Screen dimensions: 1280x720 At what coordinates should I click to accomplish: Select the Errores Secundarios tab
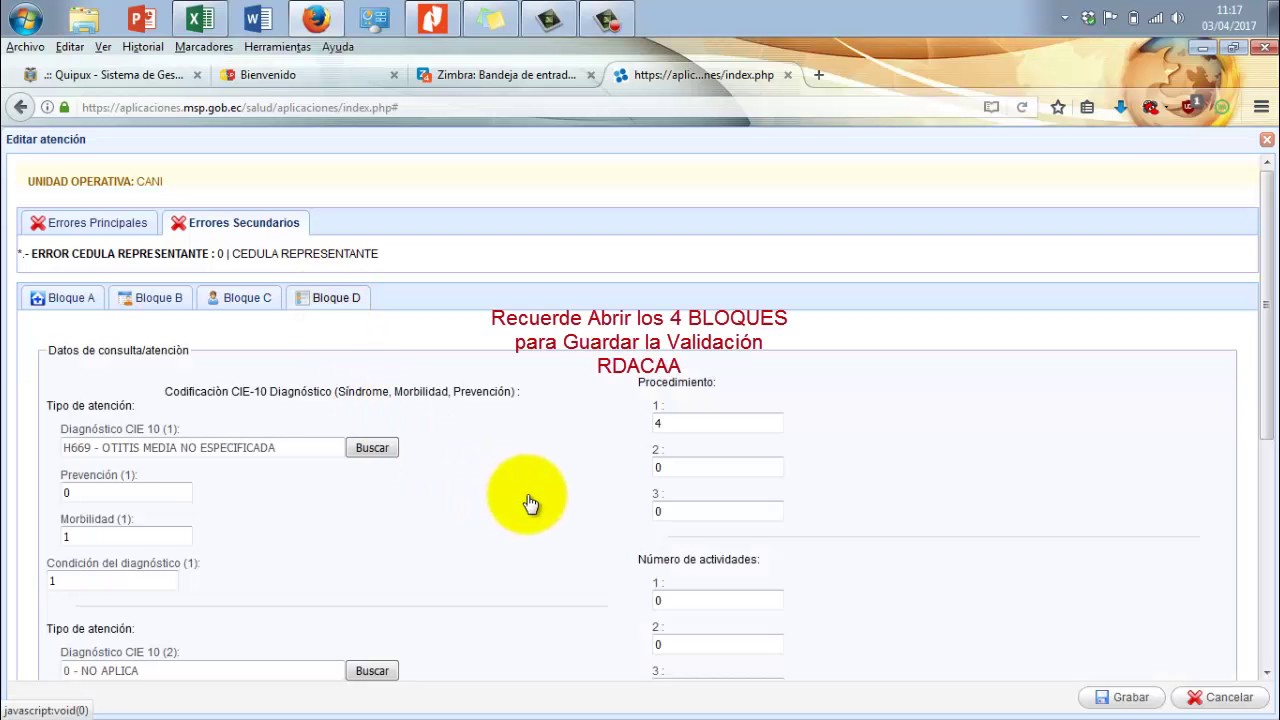point(235,223)
